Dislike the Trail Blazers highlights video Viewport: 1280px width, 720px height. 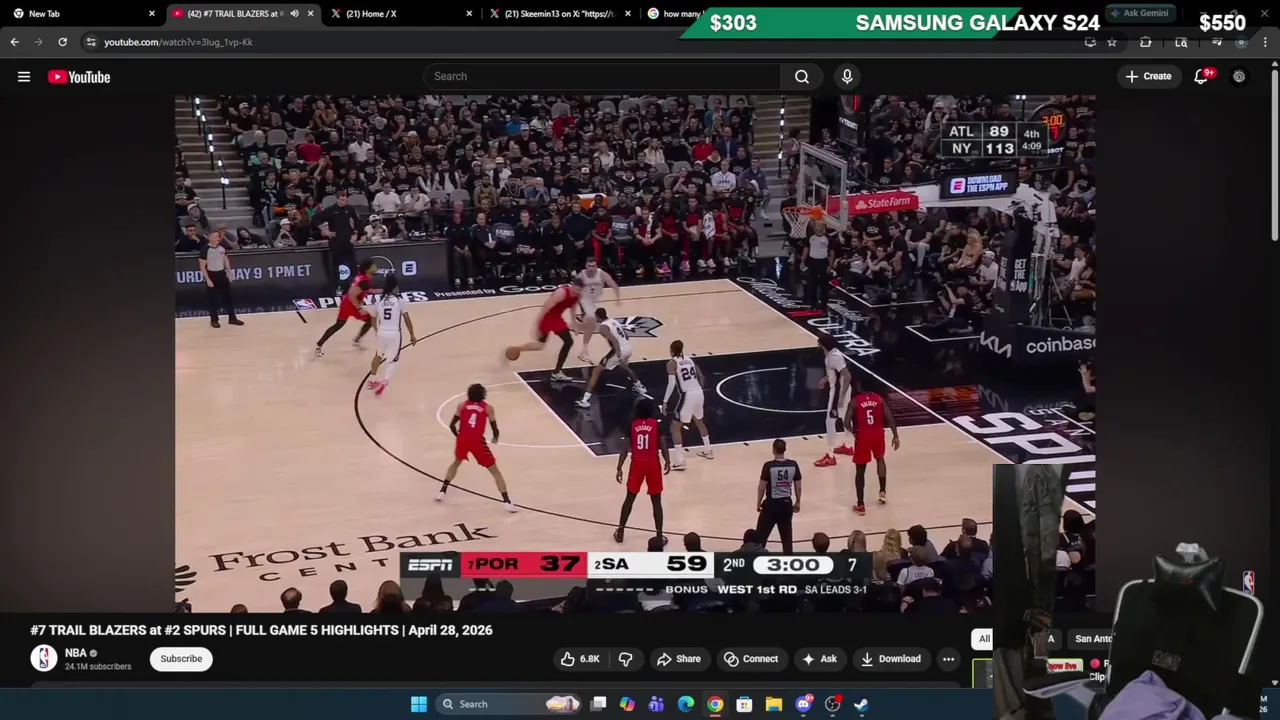coord(625,659)
